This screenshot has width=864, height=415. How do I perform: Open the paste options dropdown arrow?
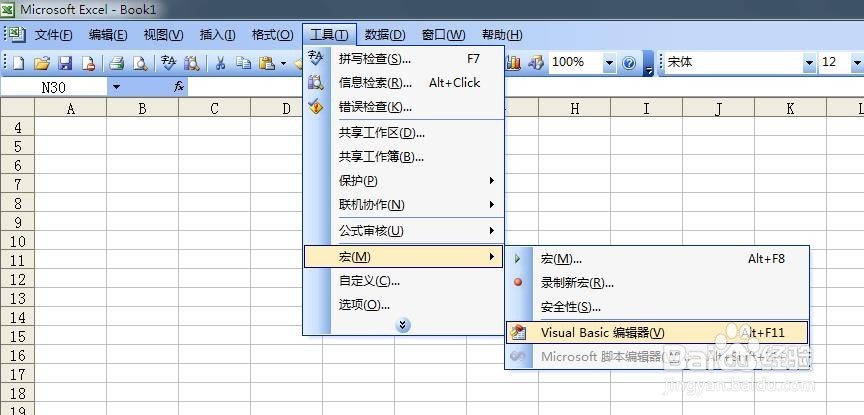coord(283,63)
